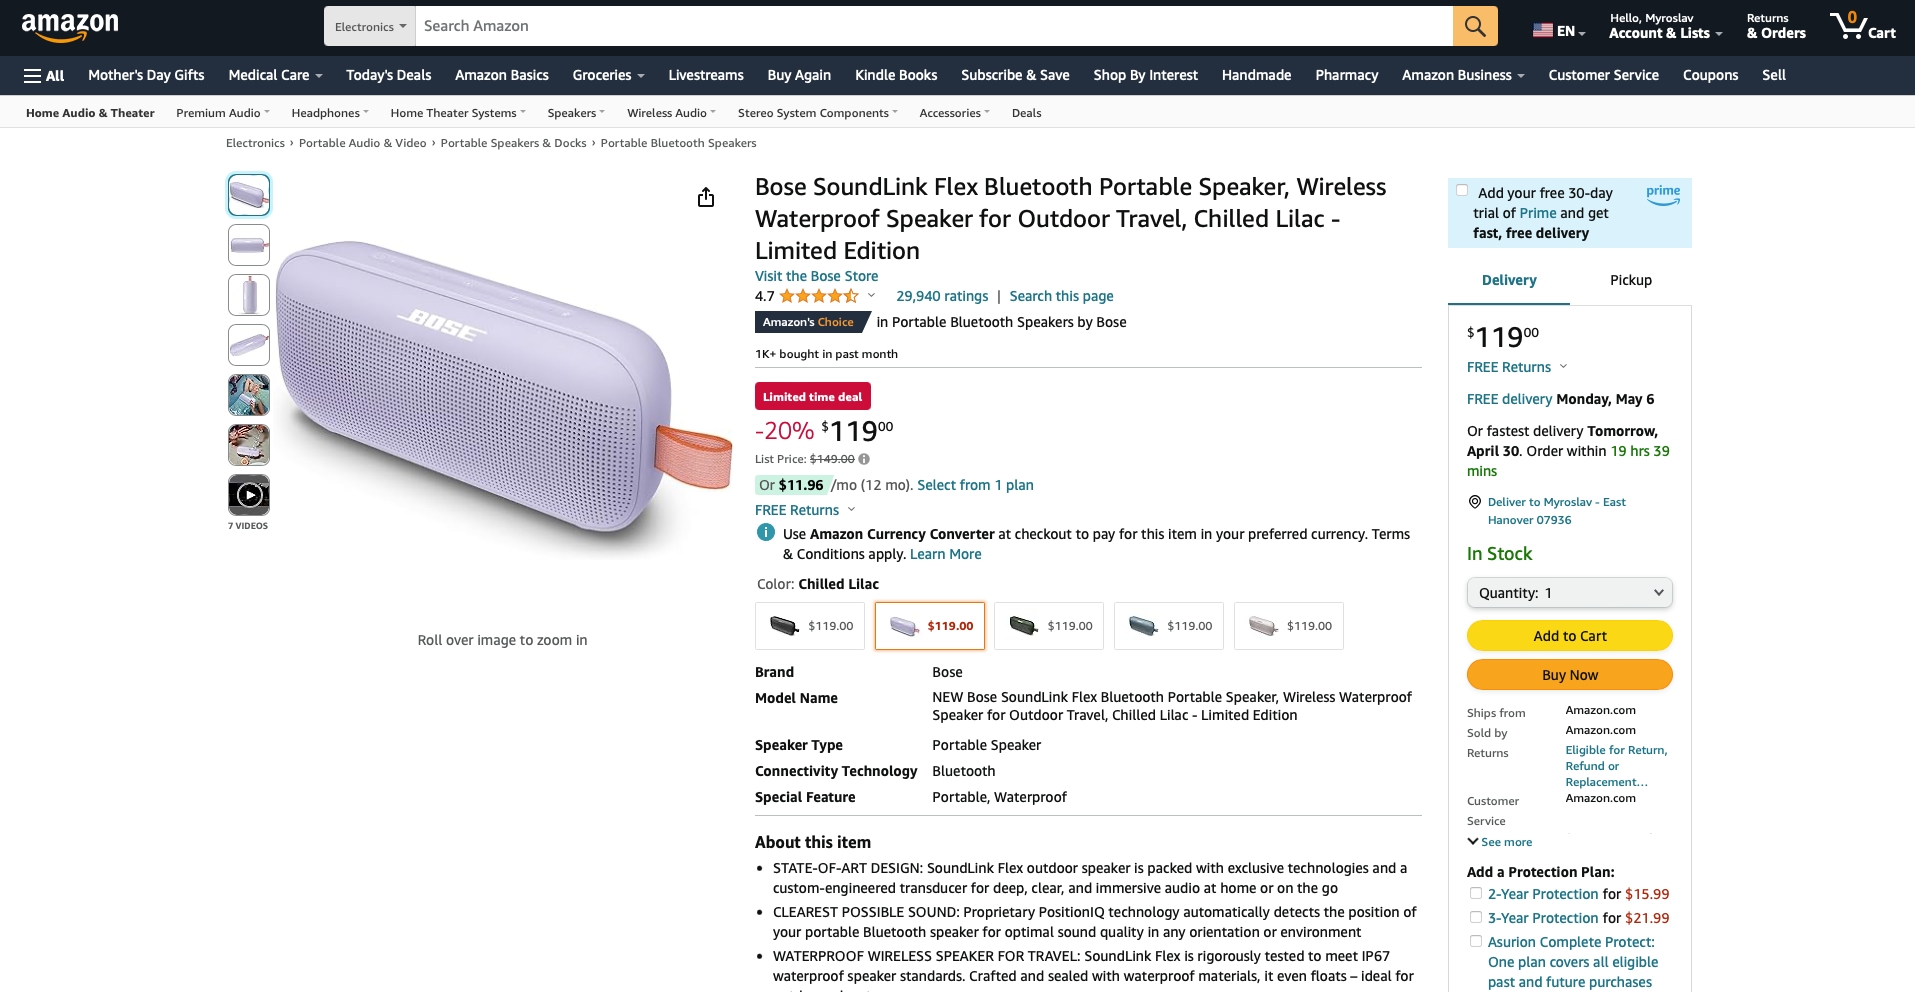This screenshot has width=1915, height=992.
Task: Enable the 2-Year Protection plan checkbox
Action: point(1476,893)
